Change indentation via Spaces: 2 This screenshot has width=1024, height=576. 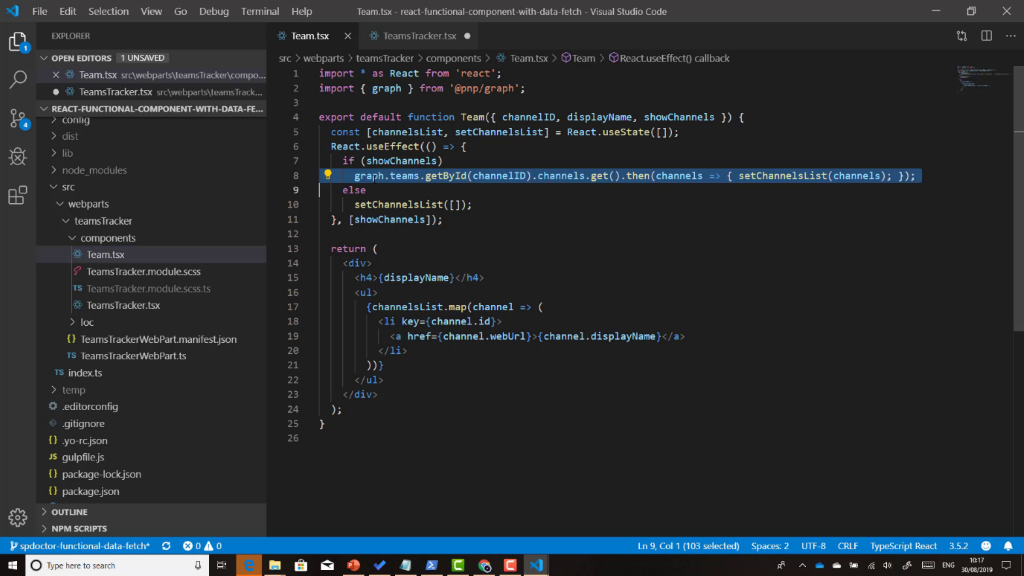[x=770, y=546]
